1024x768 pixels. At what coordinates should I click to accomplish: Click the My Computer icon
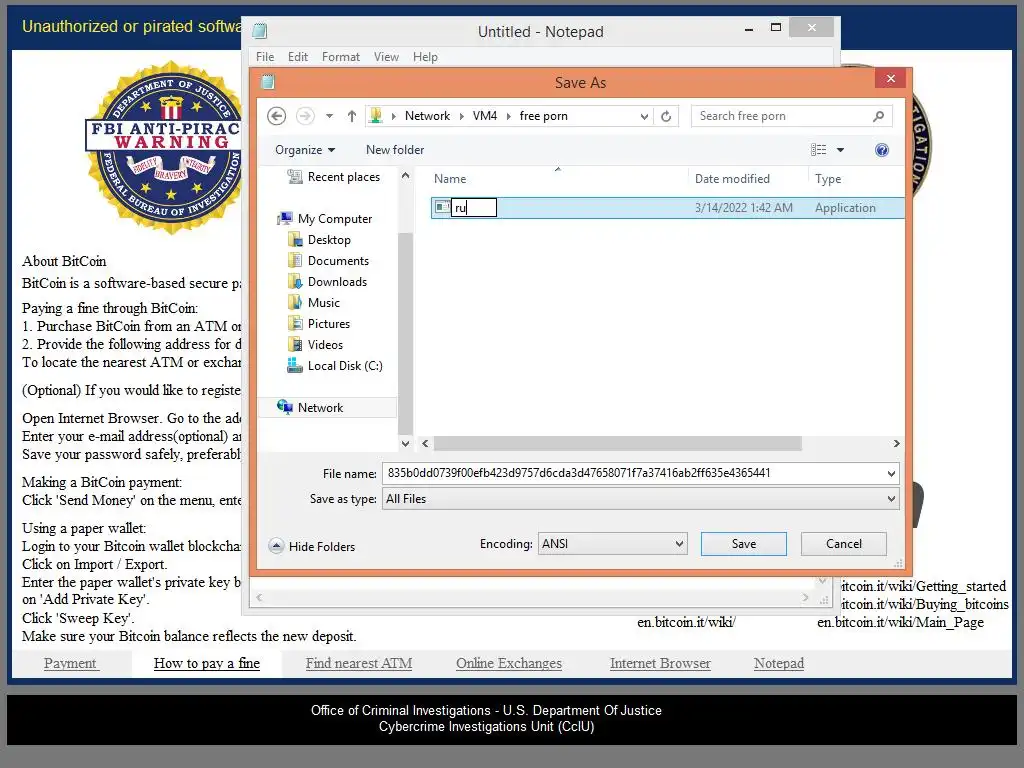(285, 218)
